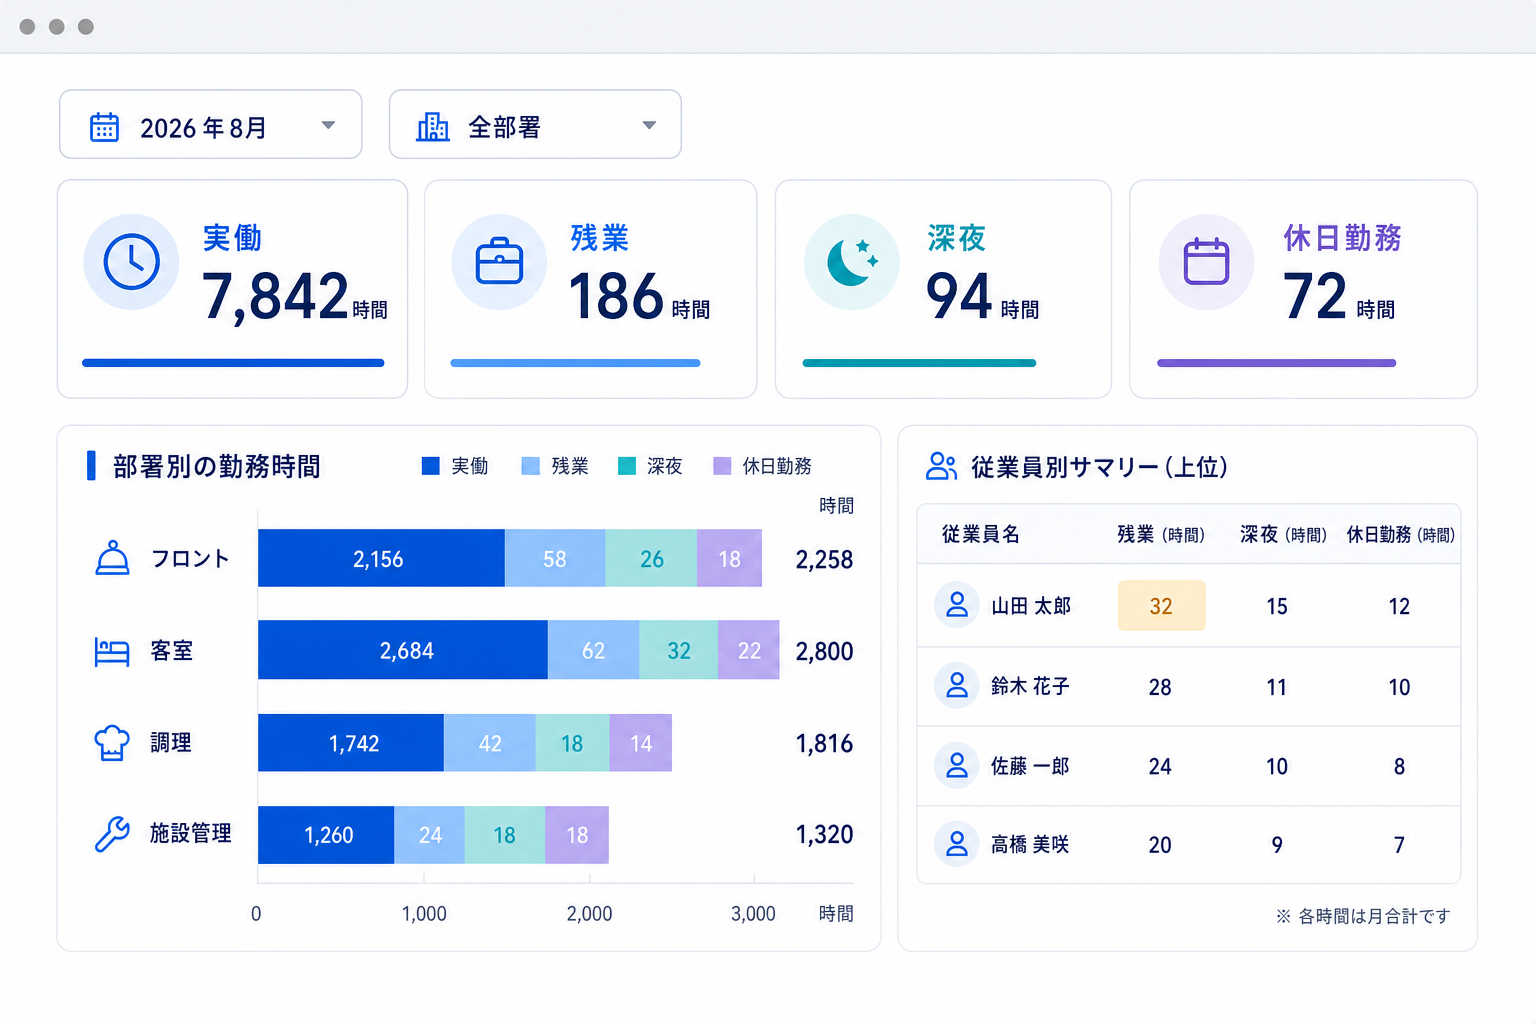
Task: Toggle 実働 legend color swatch
Action: coord(431,466)
